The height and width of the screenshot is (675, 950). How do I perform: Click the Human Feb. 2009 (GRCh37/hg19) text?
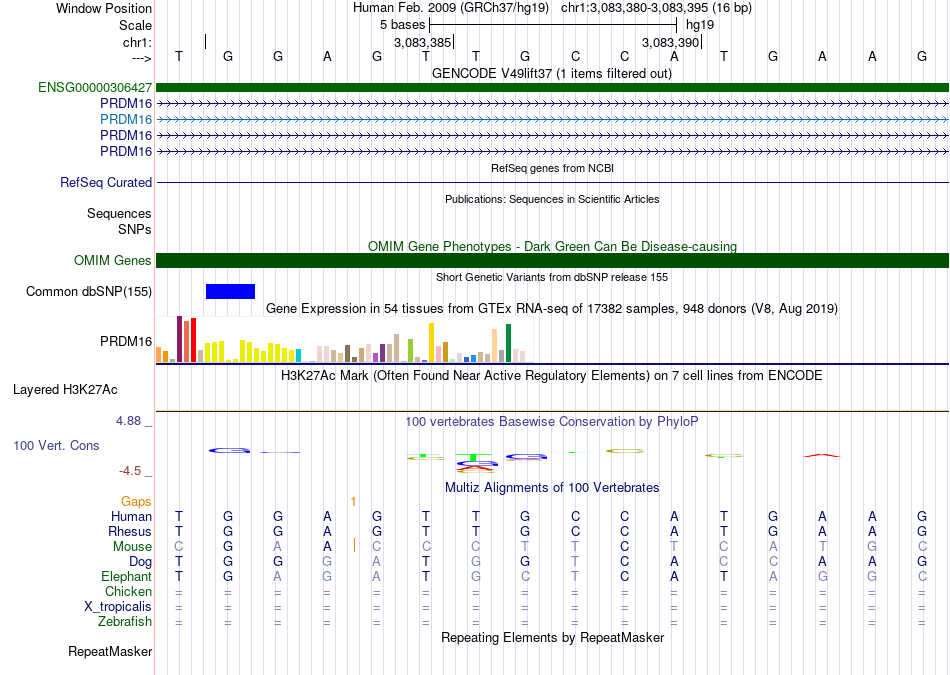(451, 8)
